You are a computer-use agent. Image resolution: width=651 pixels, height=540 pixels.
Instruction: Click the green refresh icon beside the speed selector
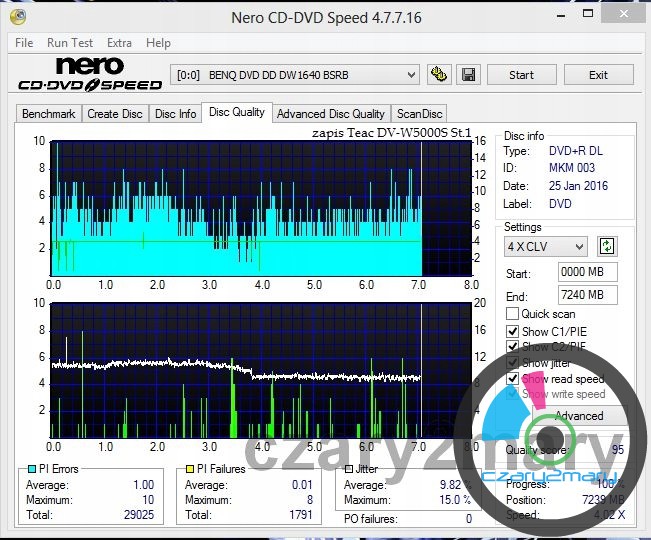tap(607, 246)
